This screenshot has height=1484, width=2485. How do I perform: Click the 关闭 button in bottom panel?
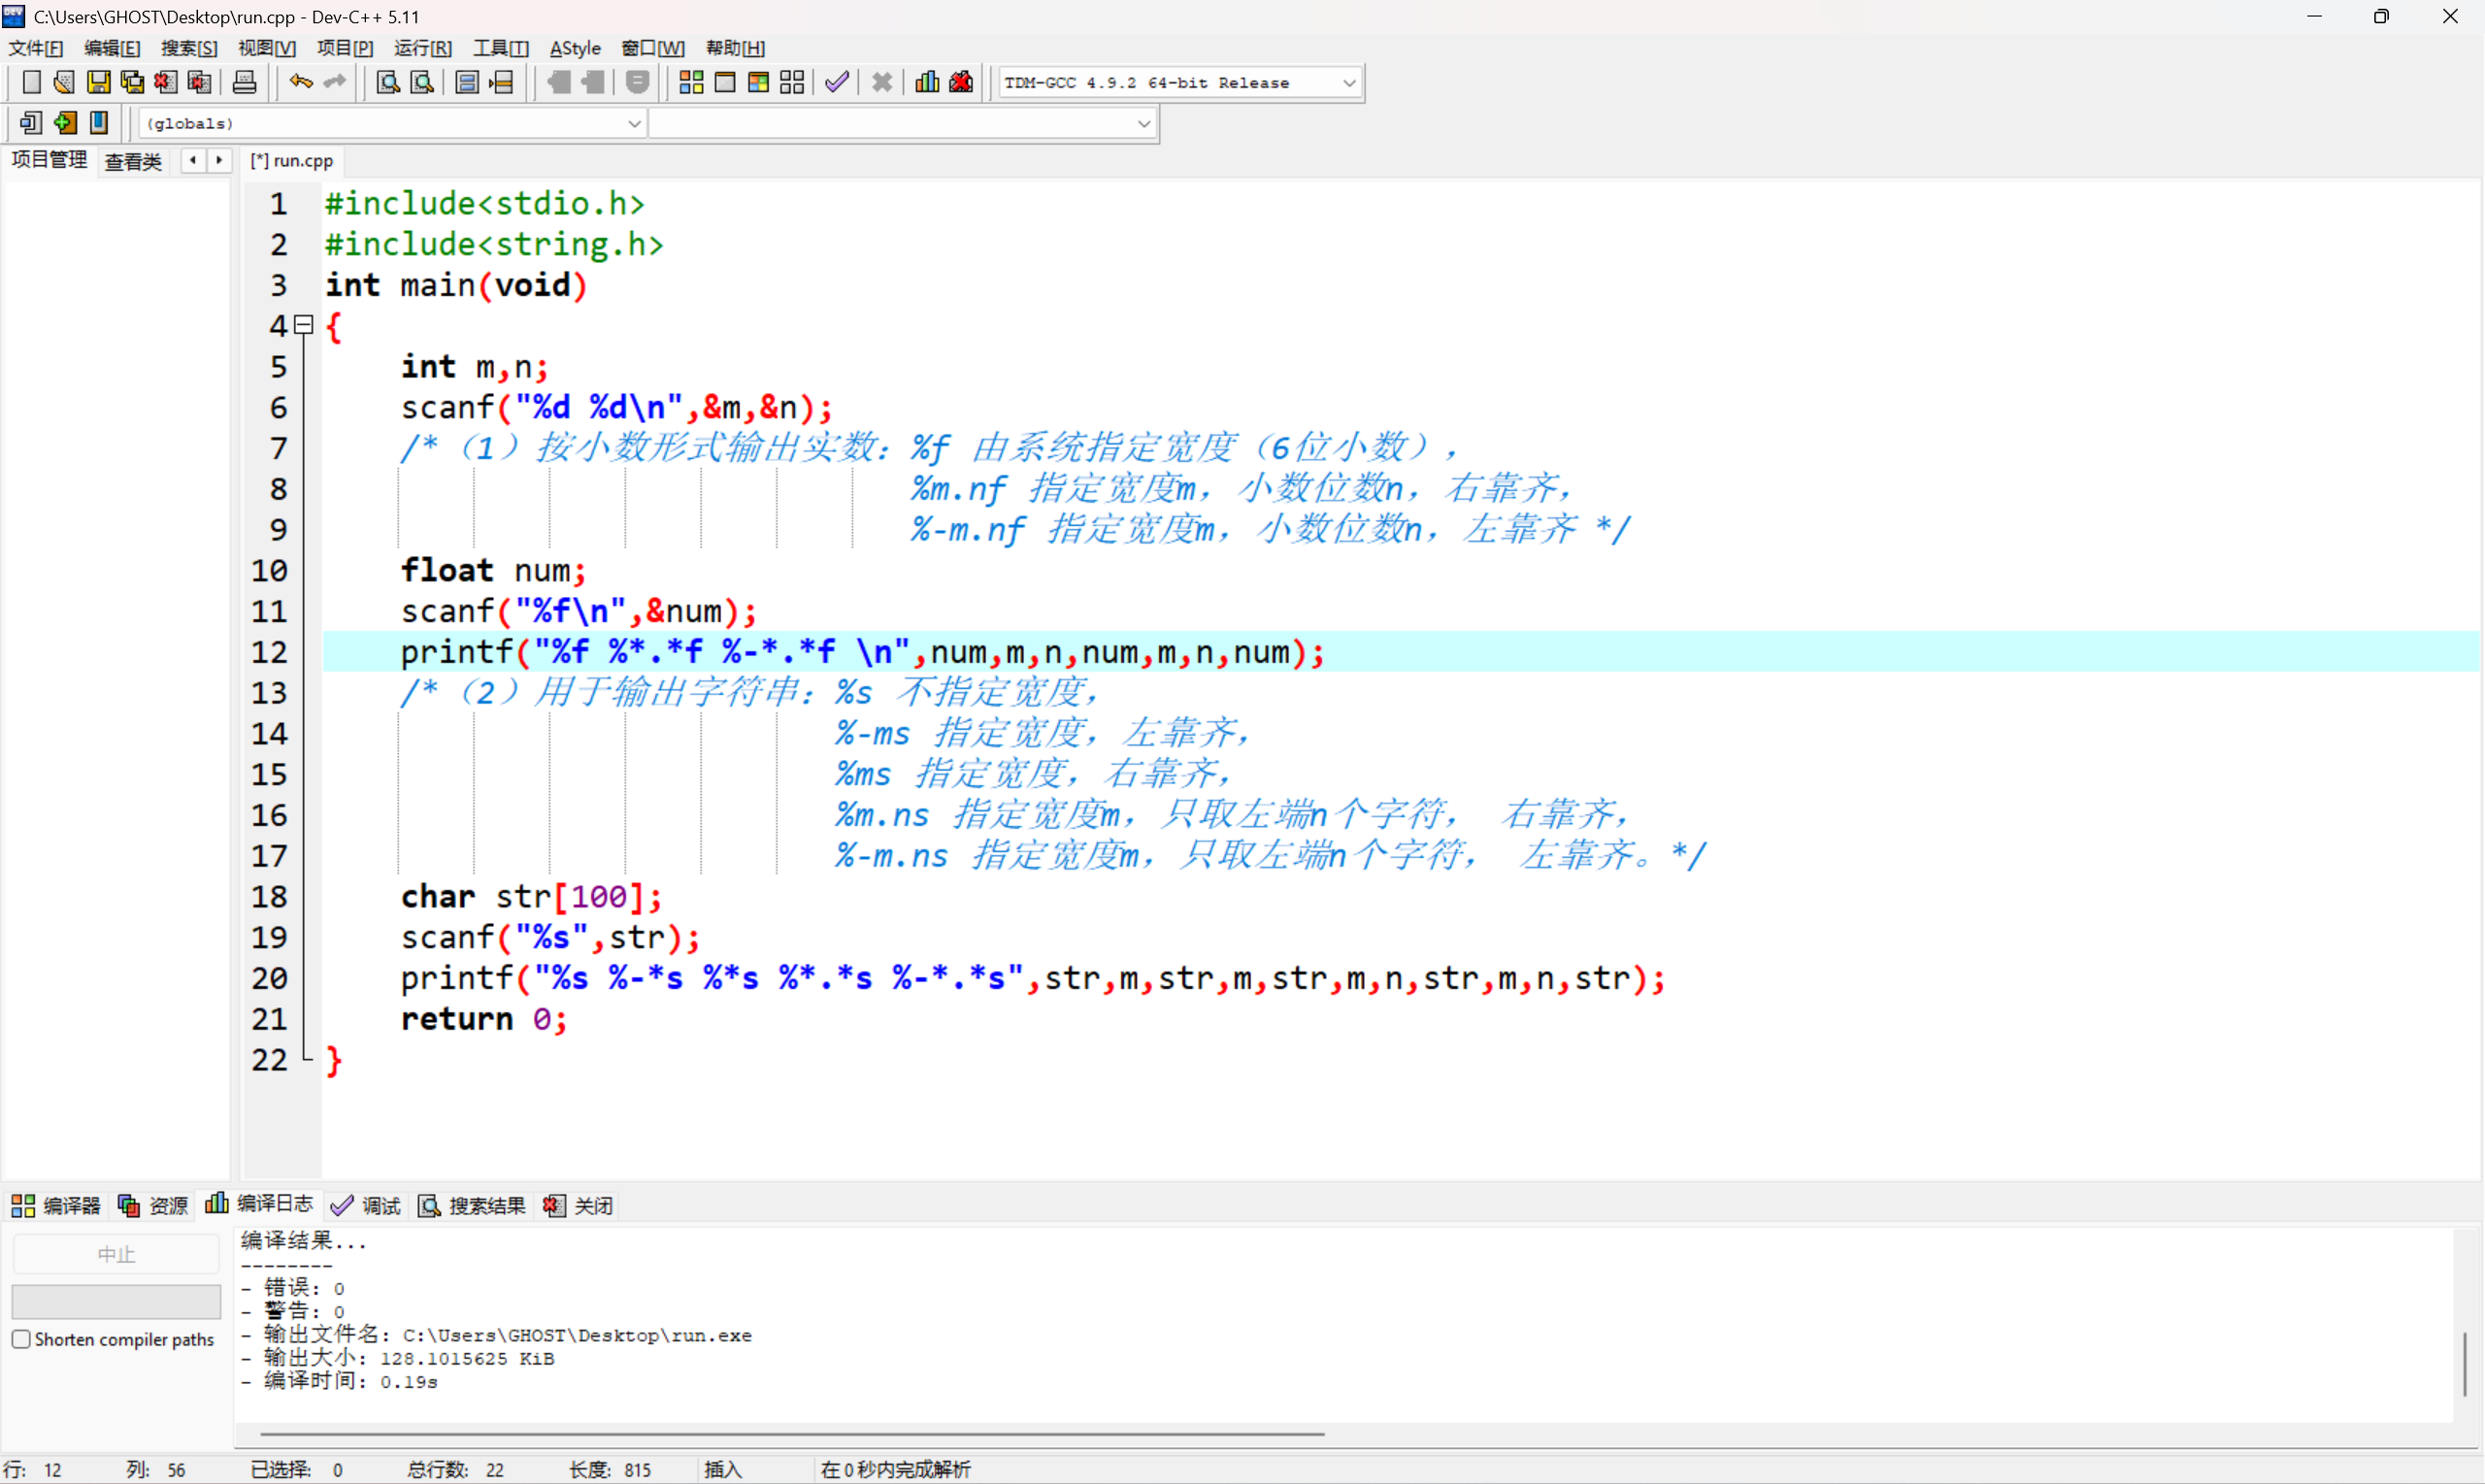579,1205
